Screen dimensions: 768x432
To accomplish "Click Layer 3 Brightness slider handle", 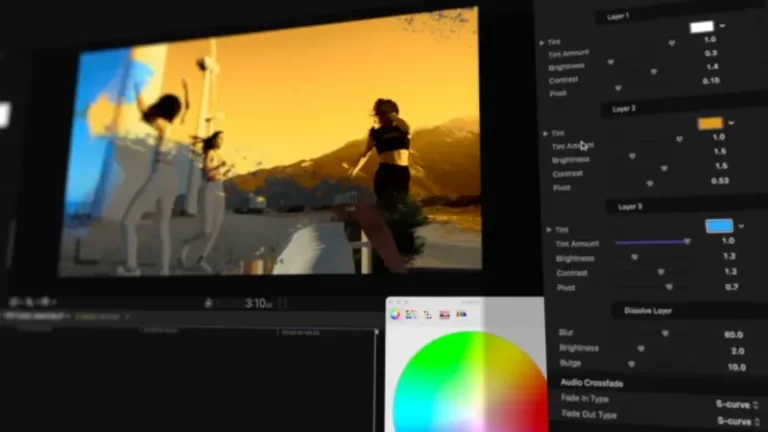I will [635, 257].
